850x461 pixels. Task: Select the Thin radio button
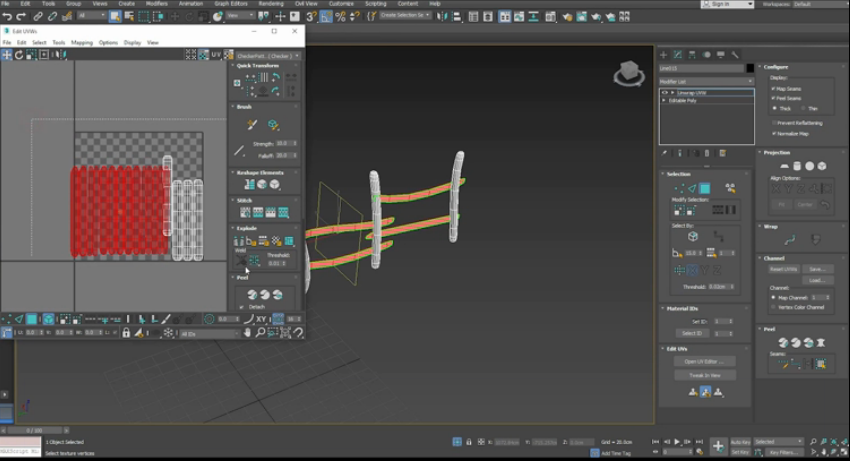click(803, 108)
